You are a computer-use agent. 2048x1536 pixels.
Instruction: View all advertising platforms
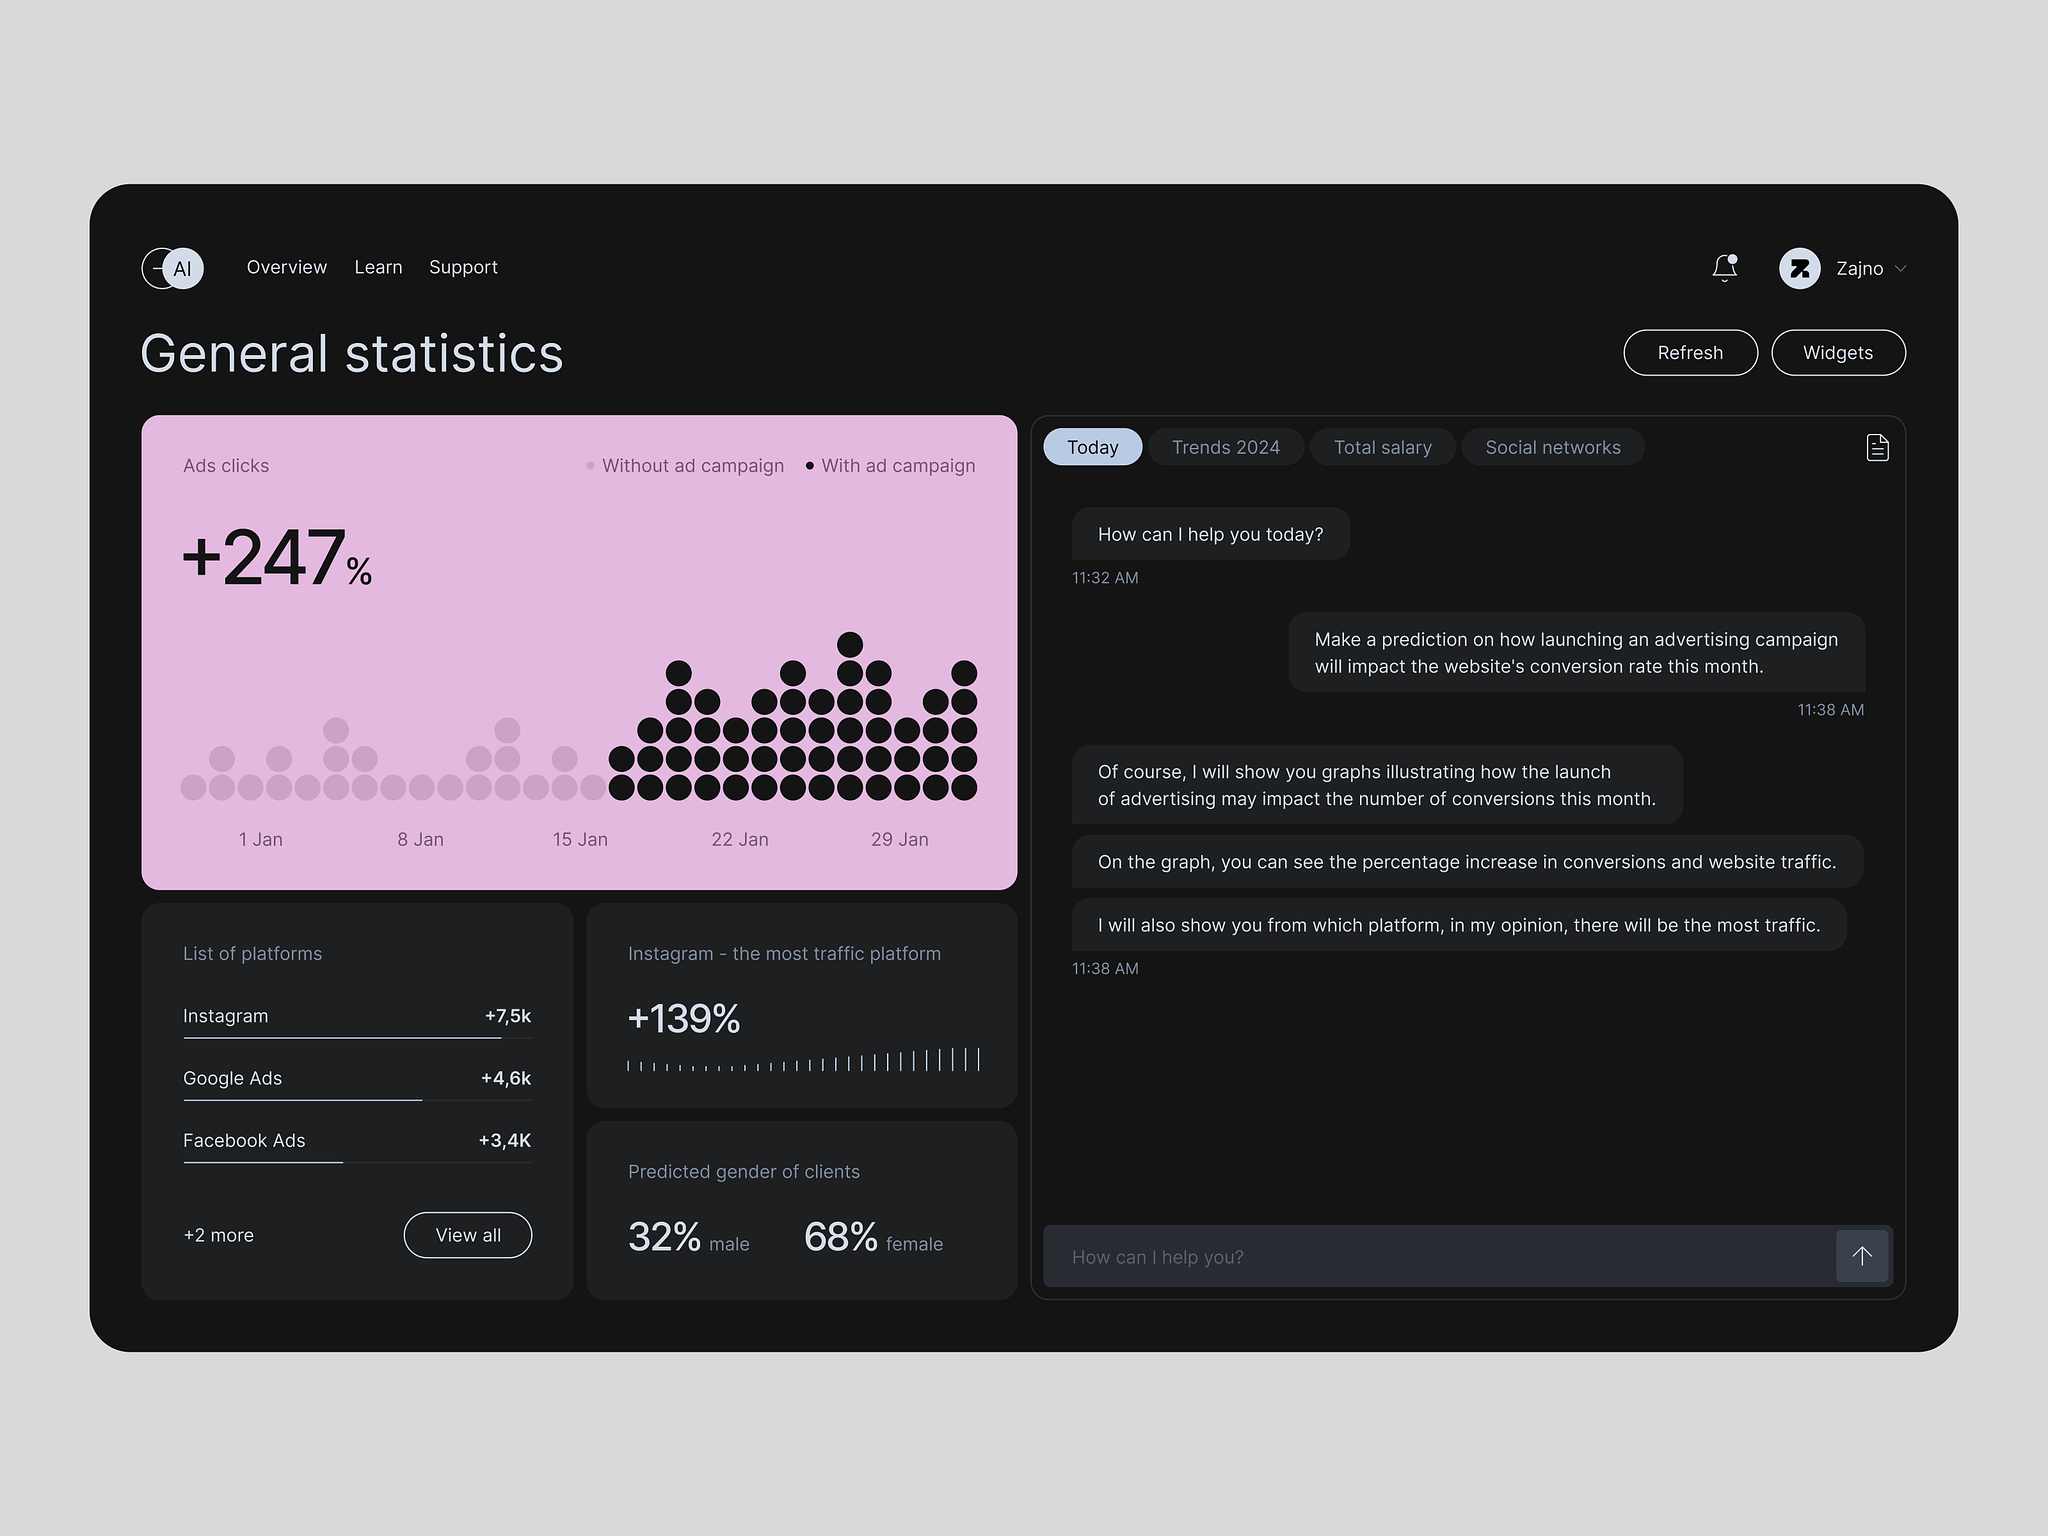[x=467, y=1235]
